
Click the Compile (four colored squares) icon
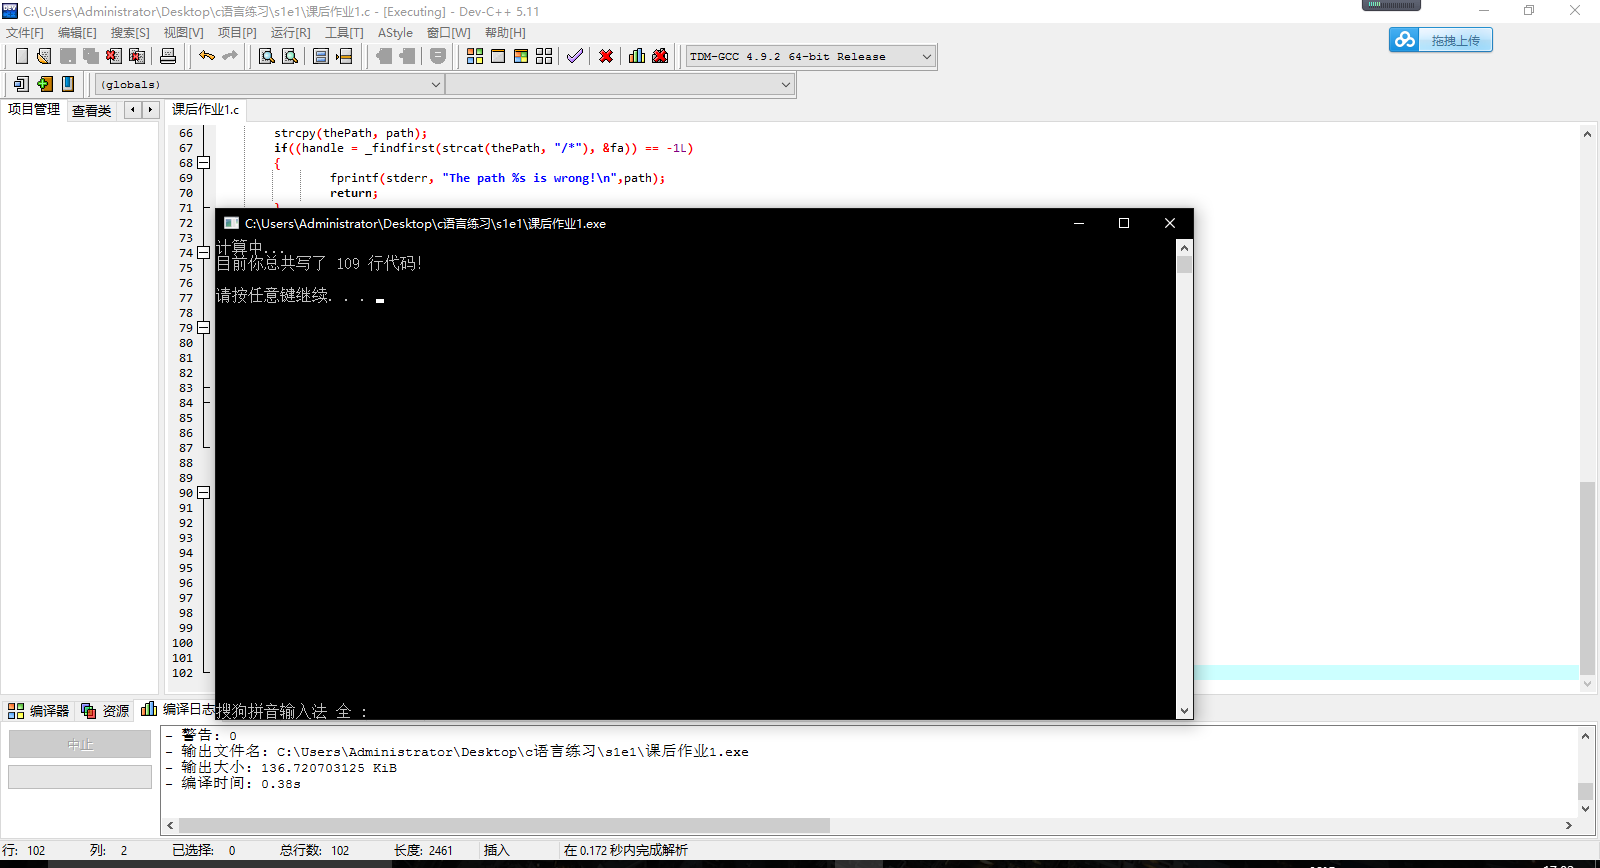[x=475, y=56]
